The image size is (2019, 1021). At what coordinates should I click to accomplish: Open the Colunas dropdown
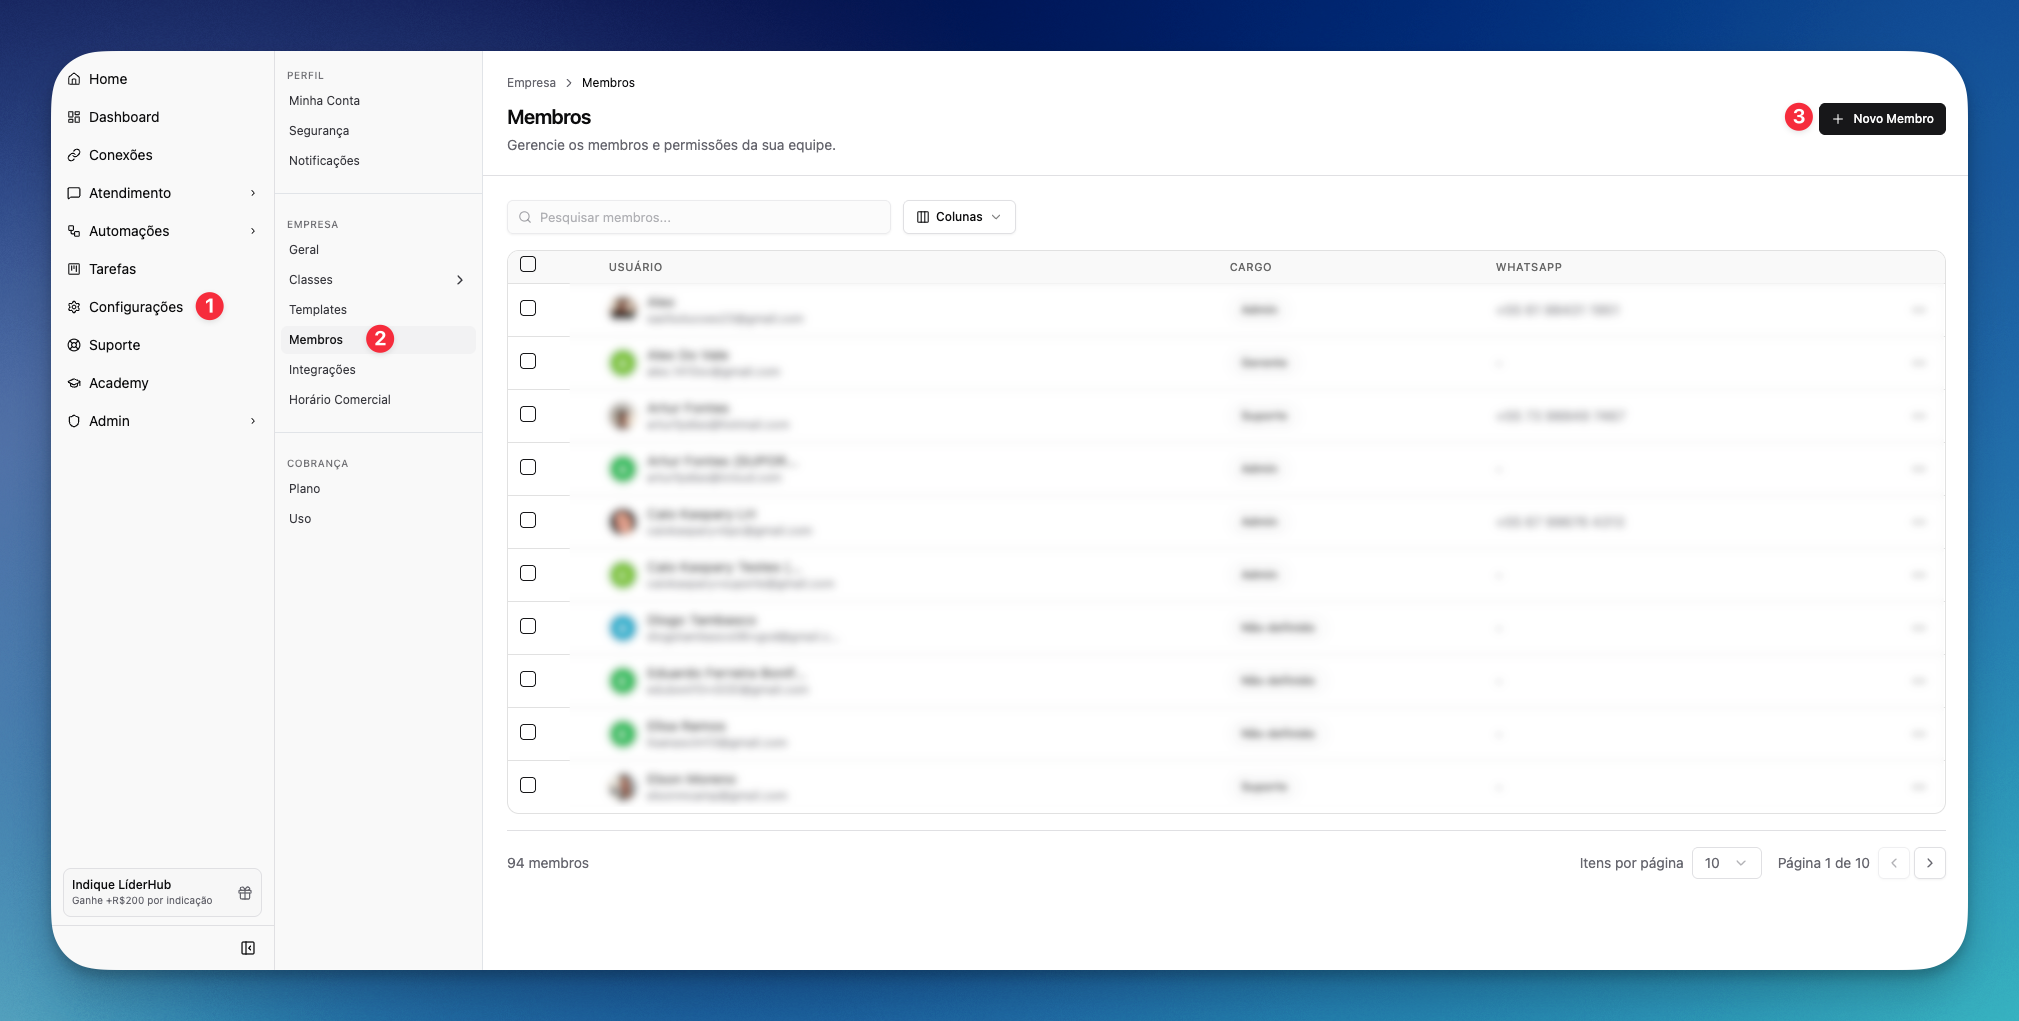pyautogui.click(x=959, y=217)
